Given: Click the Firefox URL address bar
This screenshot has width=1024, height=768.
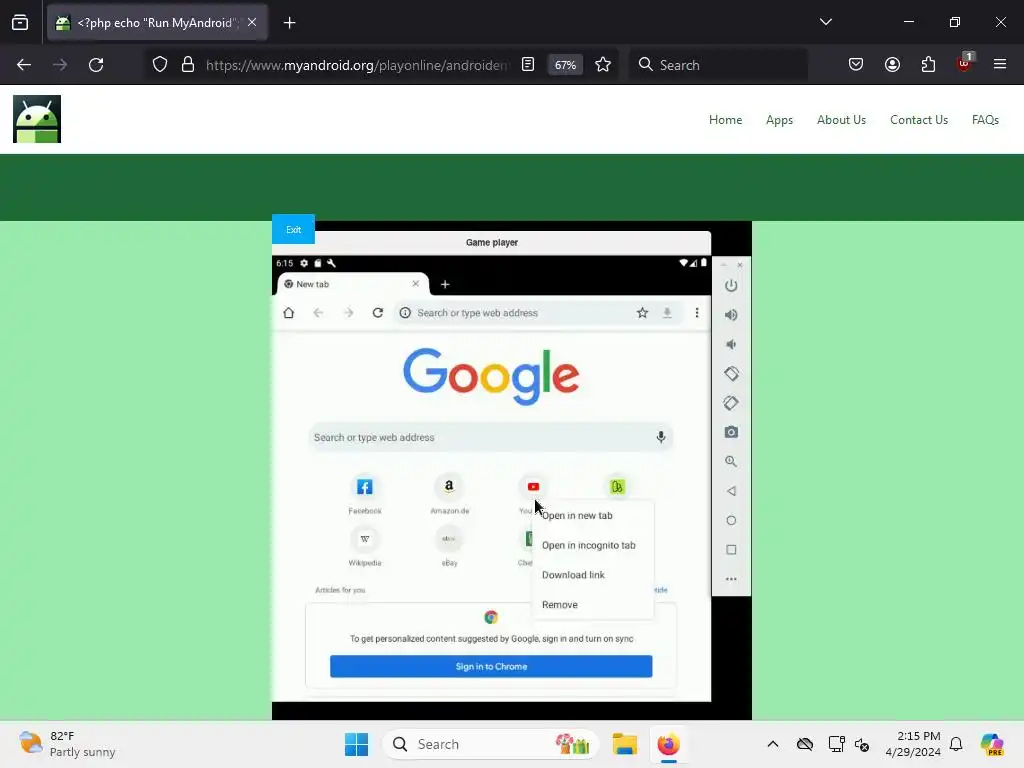Looking at the screenshot, I should [356, 65].
